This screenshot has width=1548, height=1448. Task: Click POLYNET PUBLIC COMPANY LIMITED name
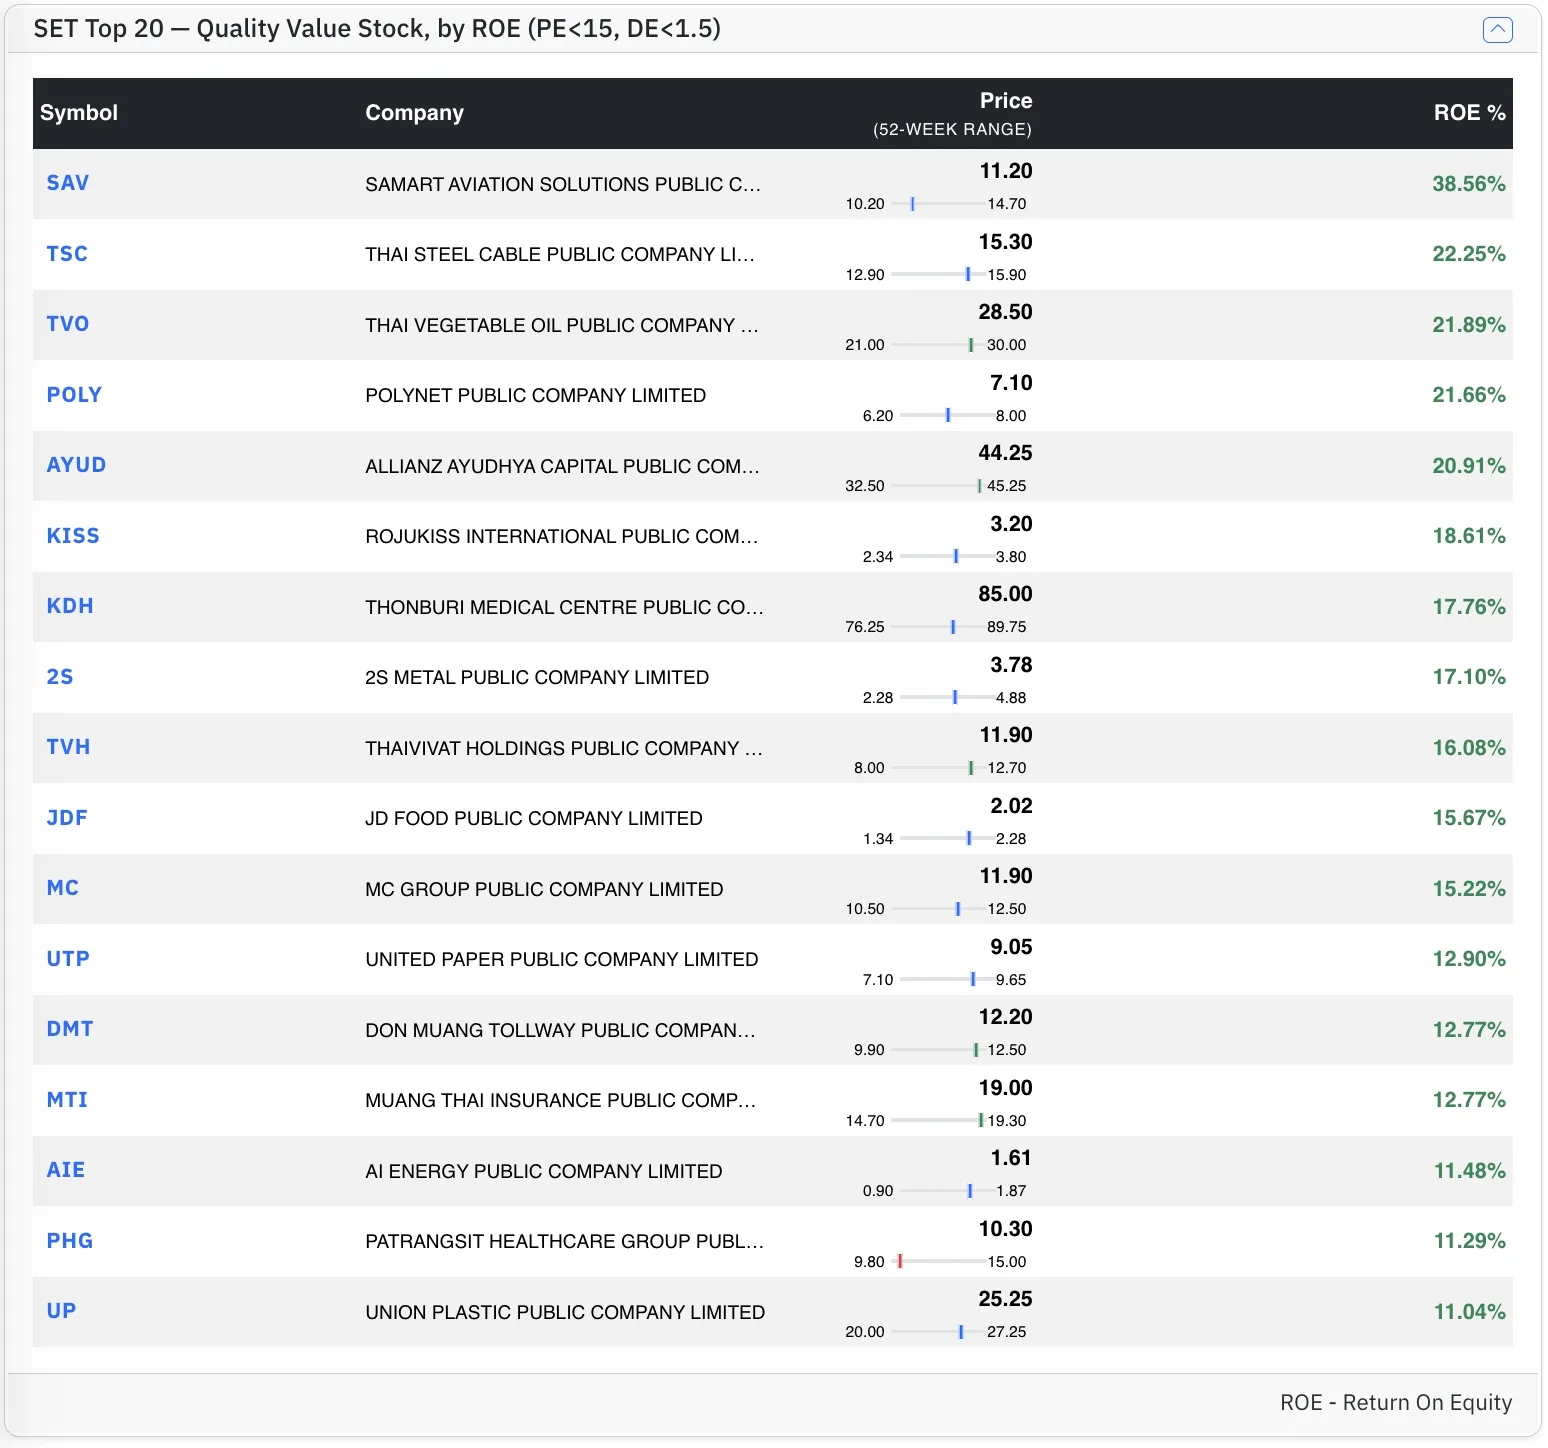[x=535, y=395]
